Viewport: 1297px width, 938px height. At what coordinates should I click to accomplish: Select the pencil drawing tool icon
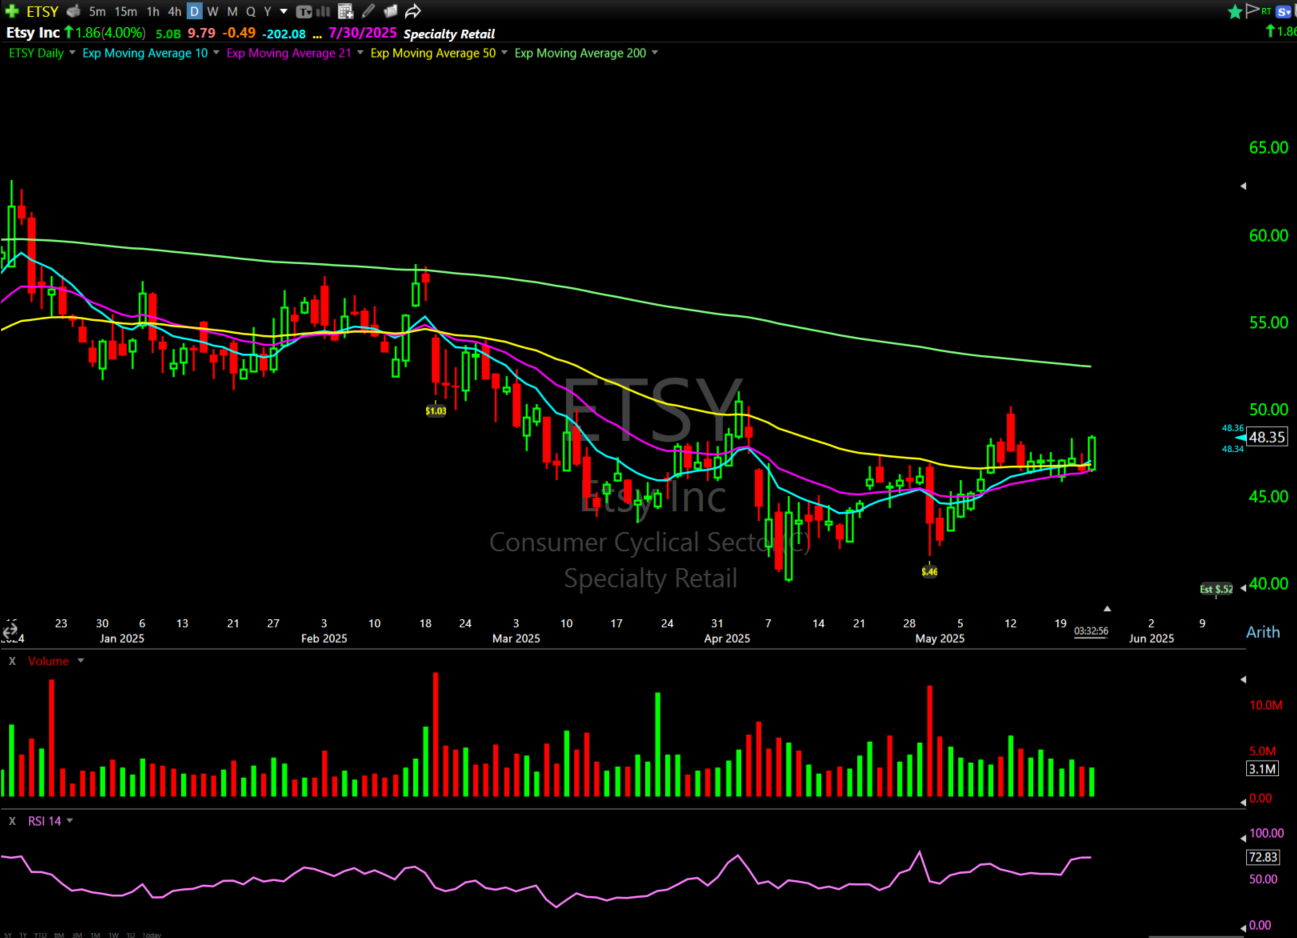click(368, 11)
